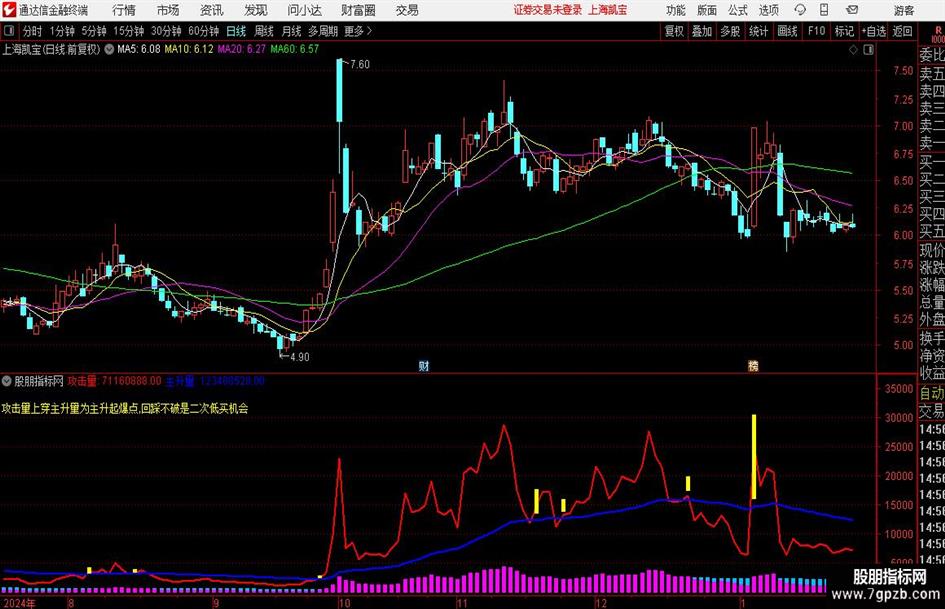Click 证券交易未登录 login notice
Image resolution: width=945 pixels, height=609 pixels.
(548, 10)
